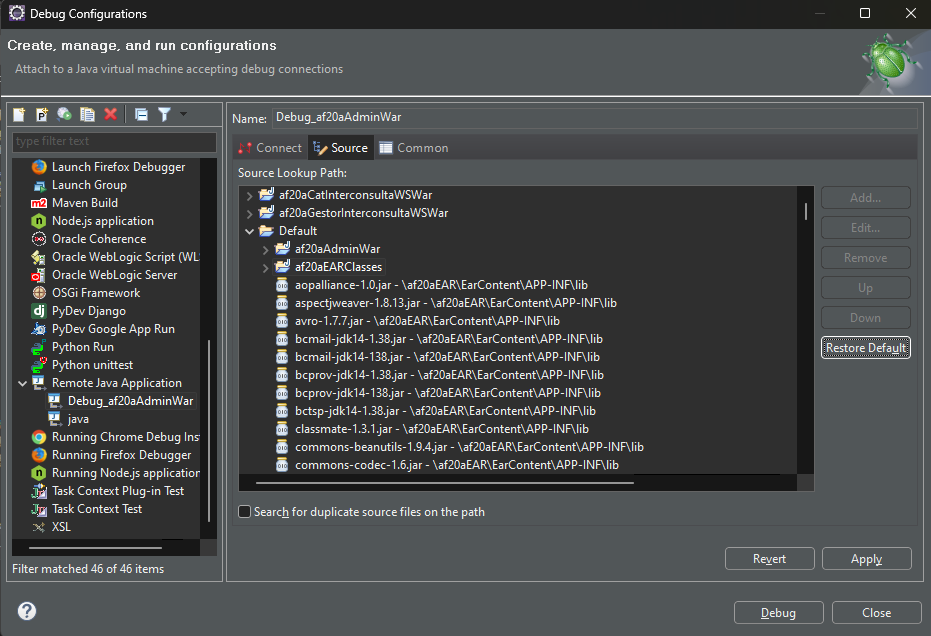Maximize the Debug Configurations window
This screenshot has width=931, height=636.
tap(865, 13)
